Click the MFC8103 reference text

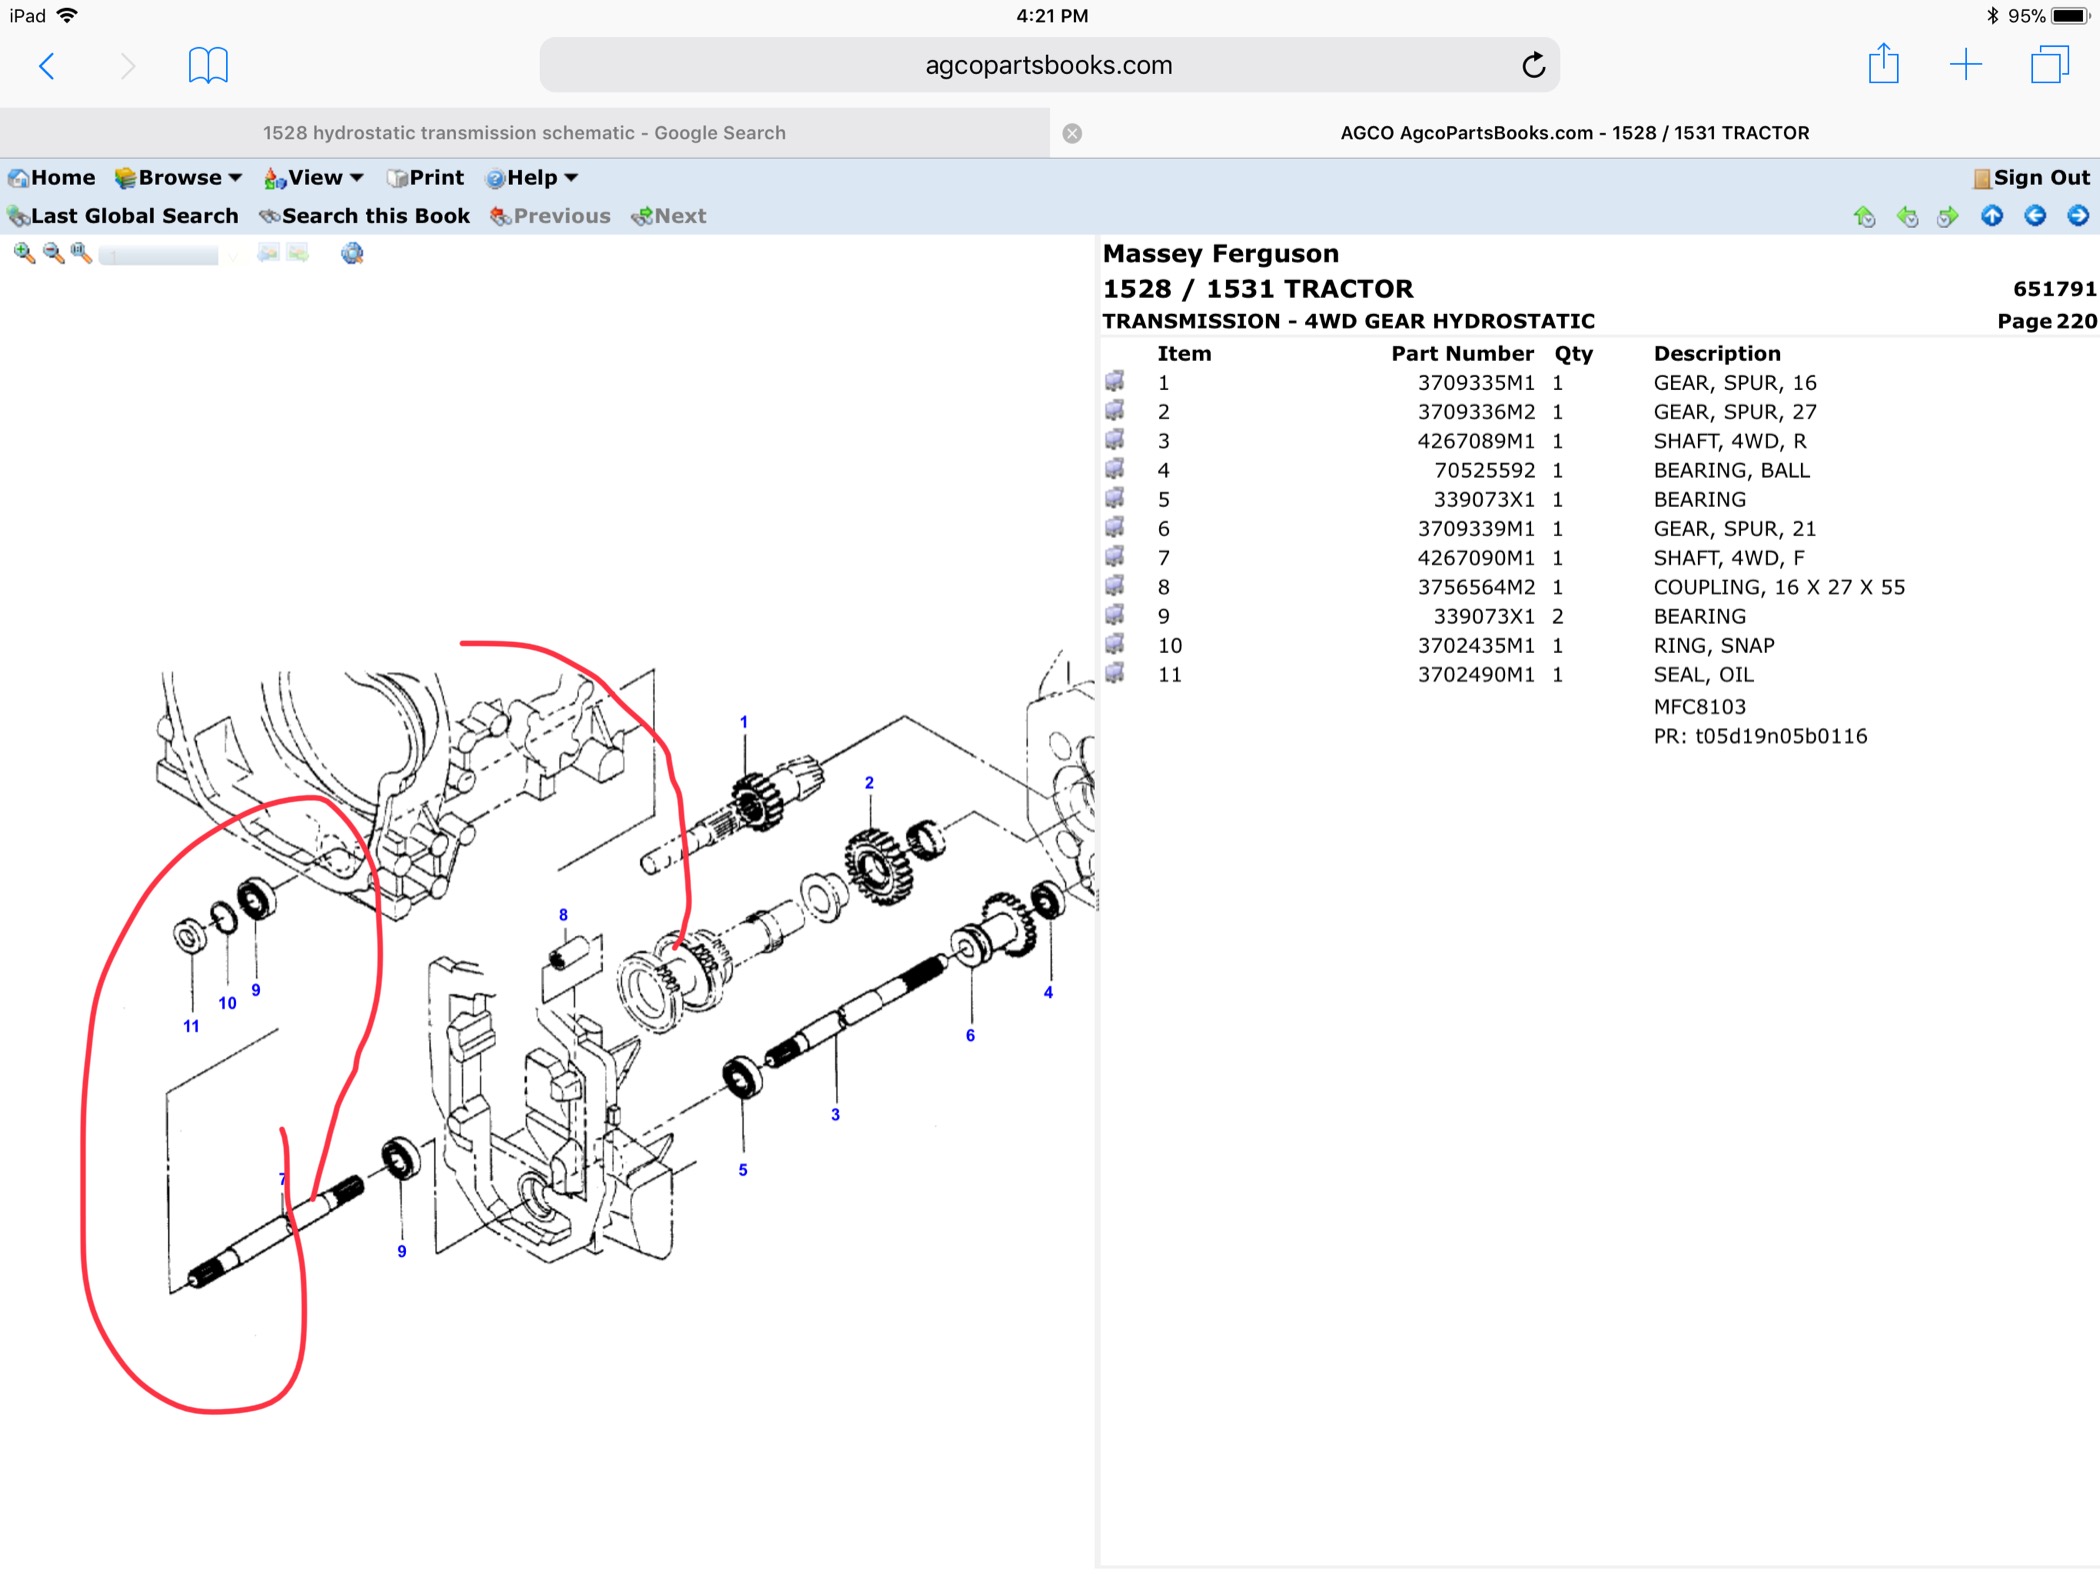pos(1699,707)
